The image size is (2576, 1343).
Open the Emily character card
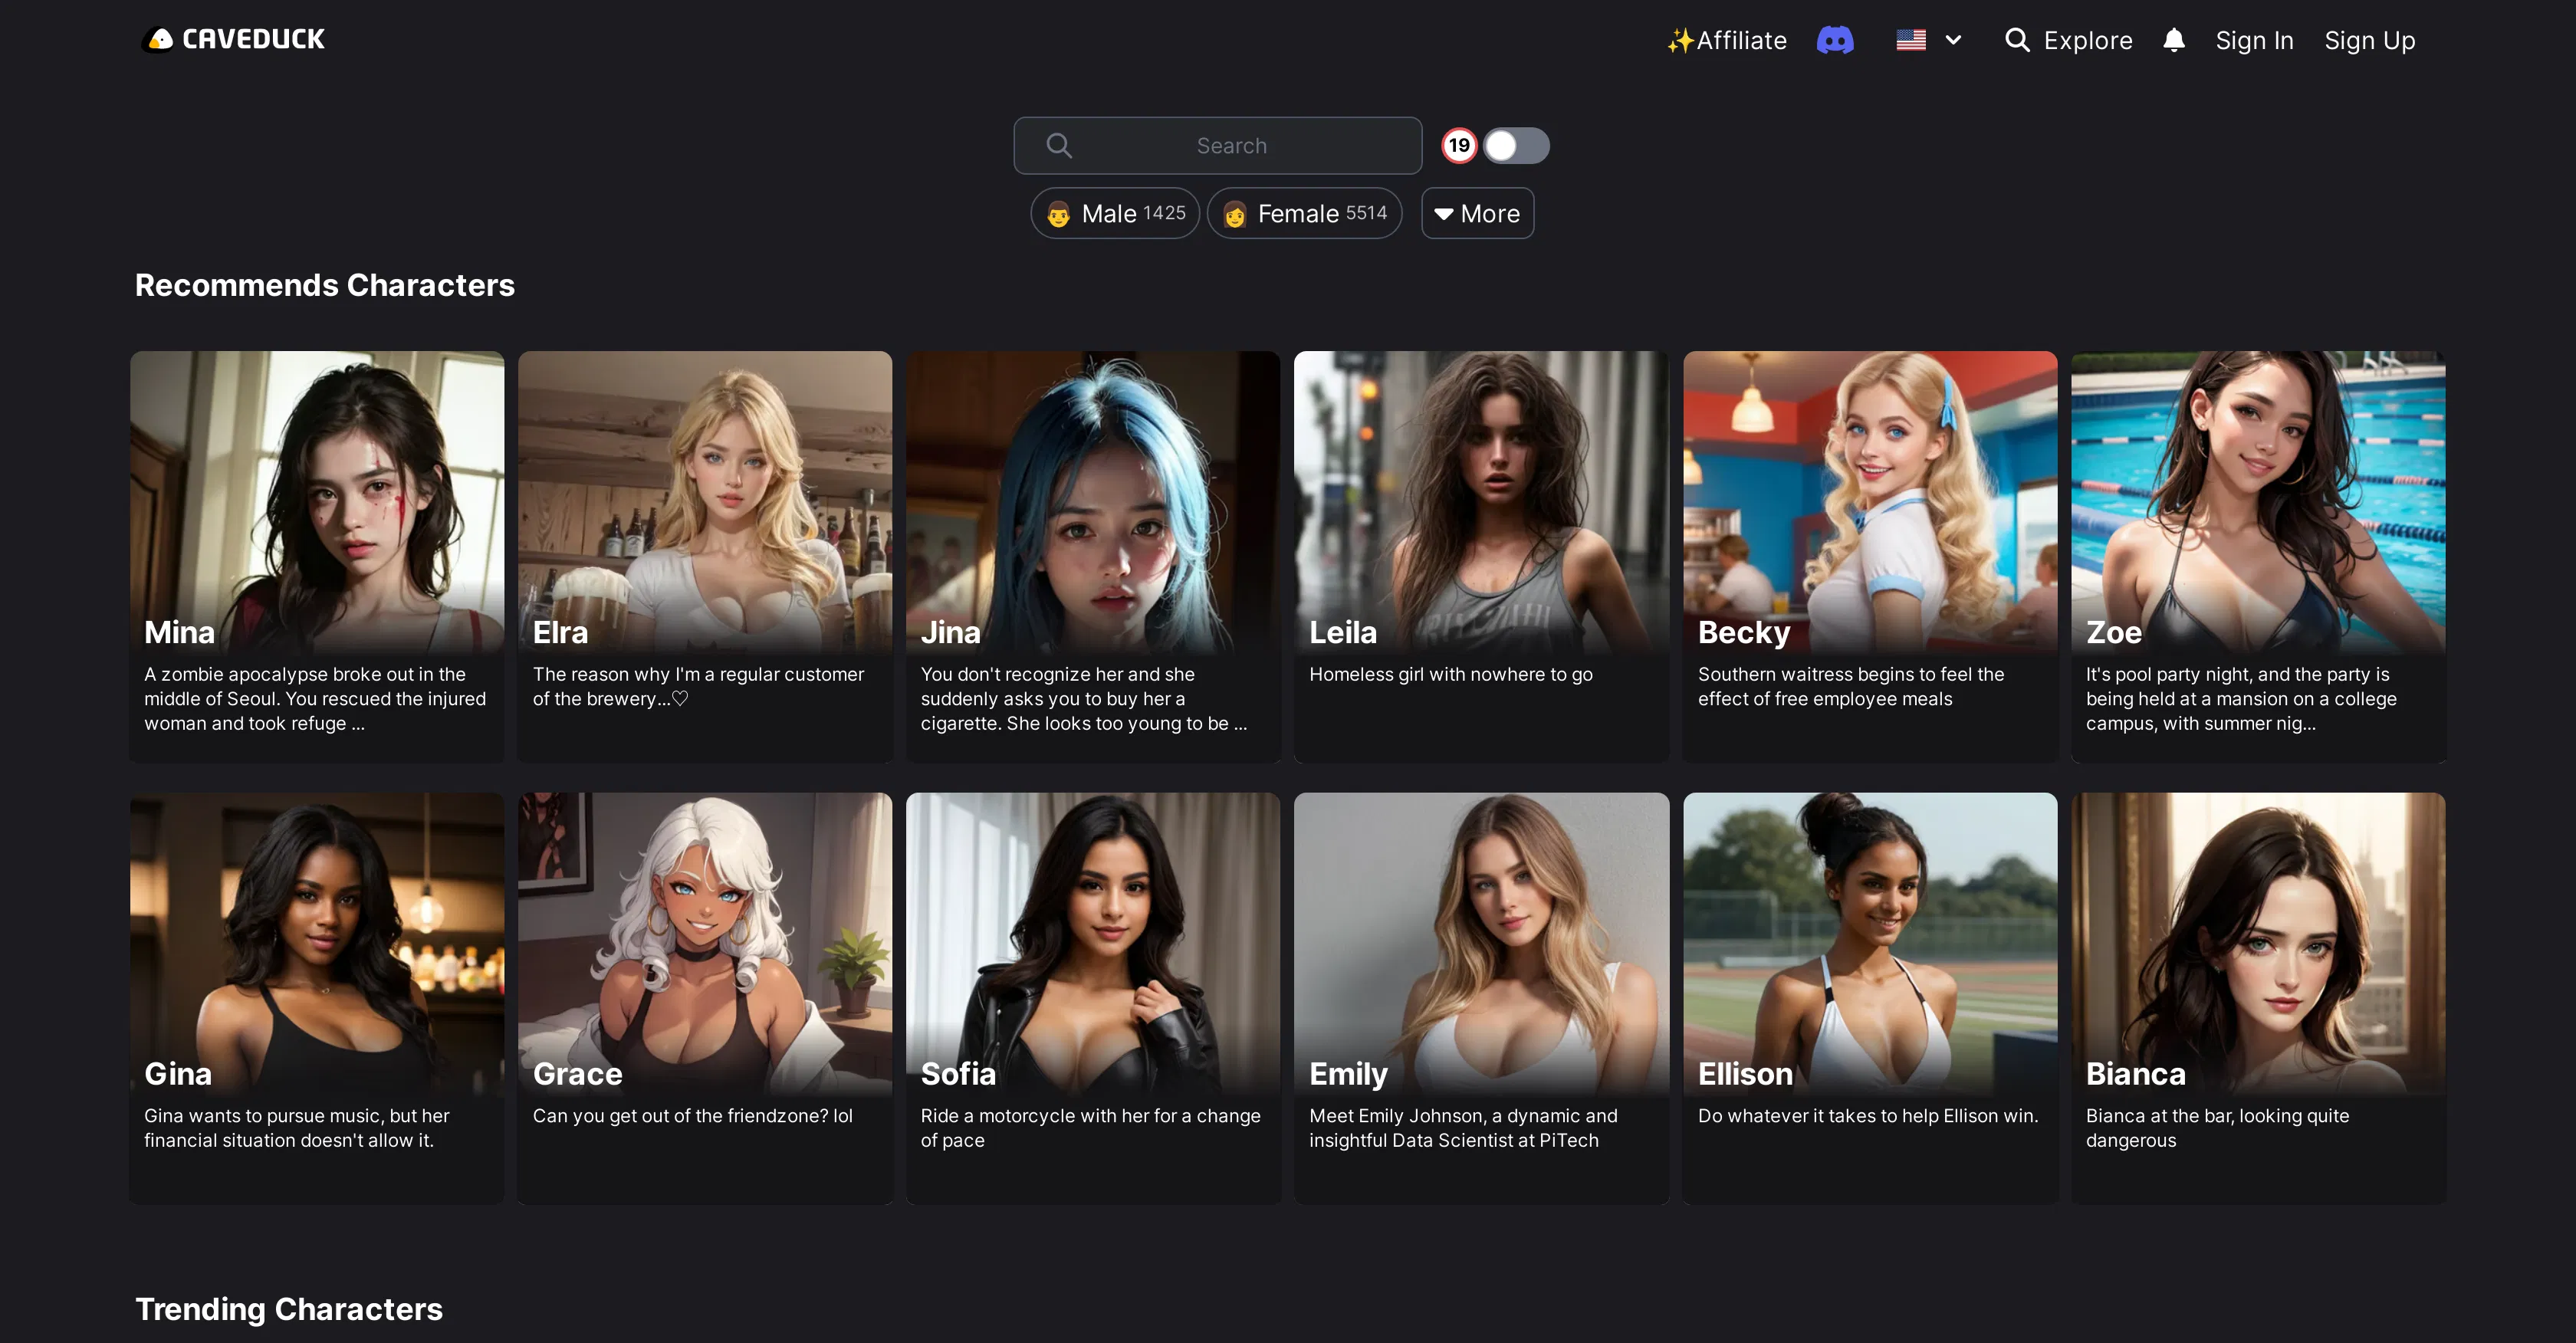1480,997
